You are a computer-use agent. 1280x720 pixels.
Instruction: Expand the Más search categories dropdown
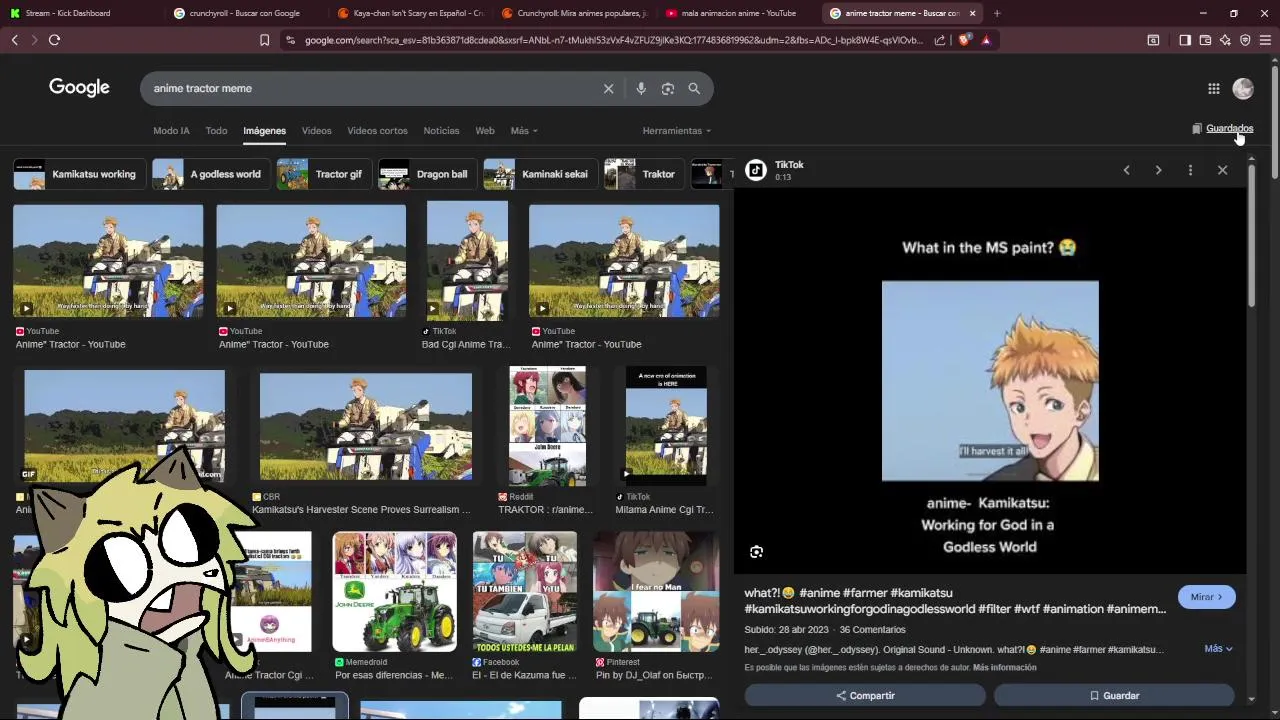tap(524, 131)
